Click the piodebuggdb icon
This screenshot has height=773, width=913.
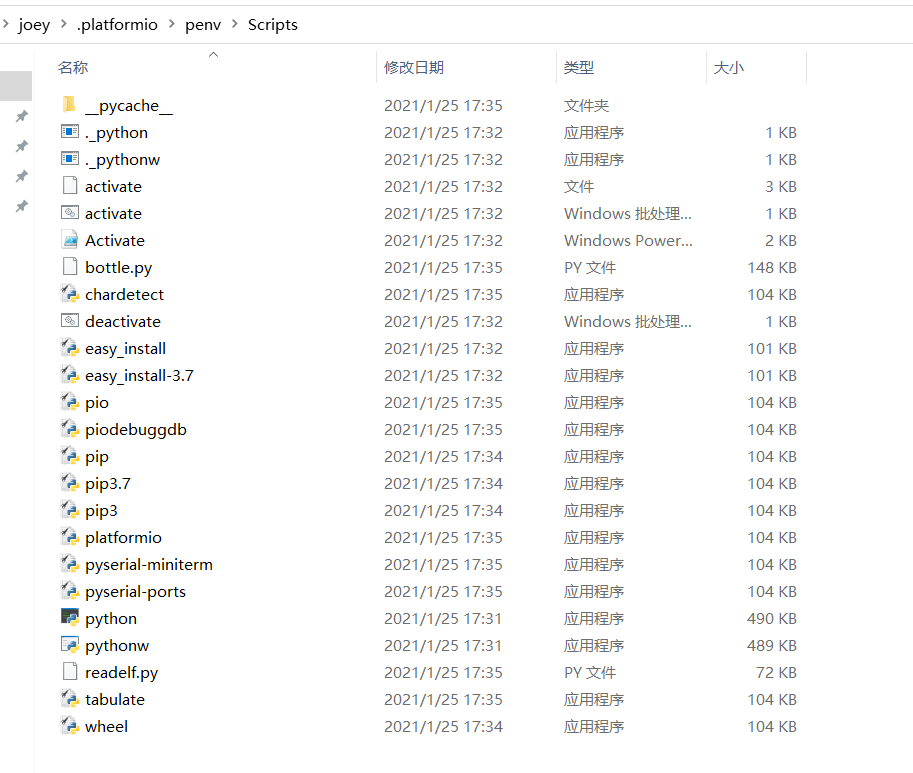coord(69,428)
